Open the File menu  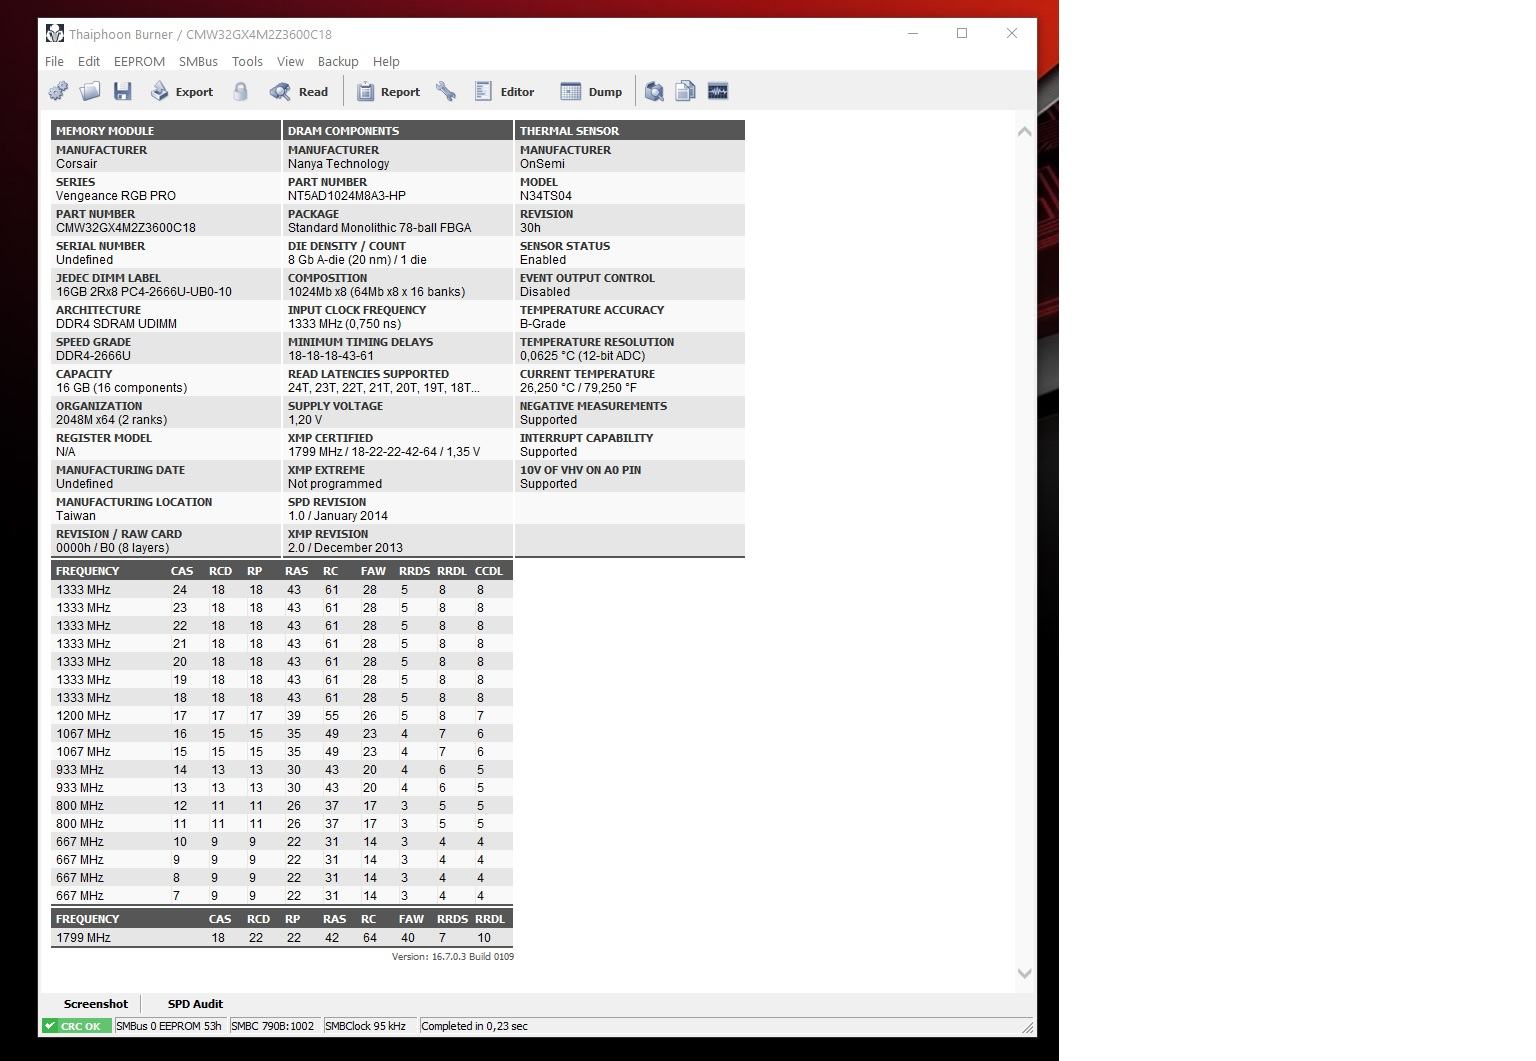pyautogui.click(x=54, y=61)
